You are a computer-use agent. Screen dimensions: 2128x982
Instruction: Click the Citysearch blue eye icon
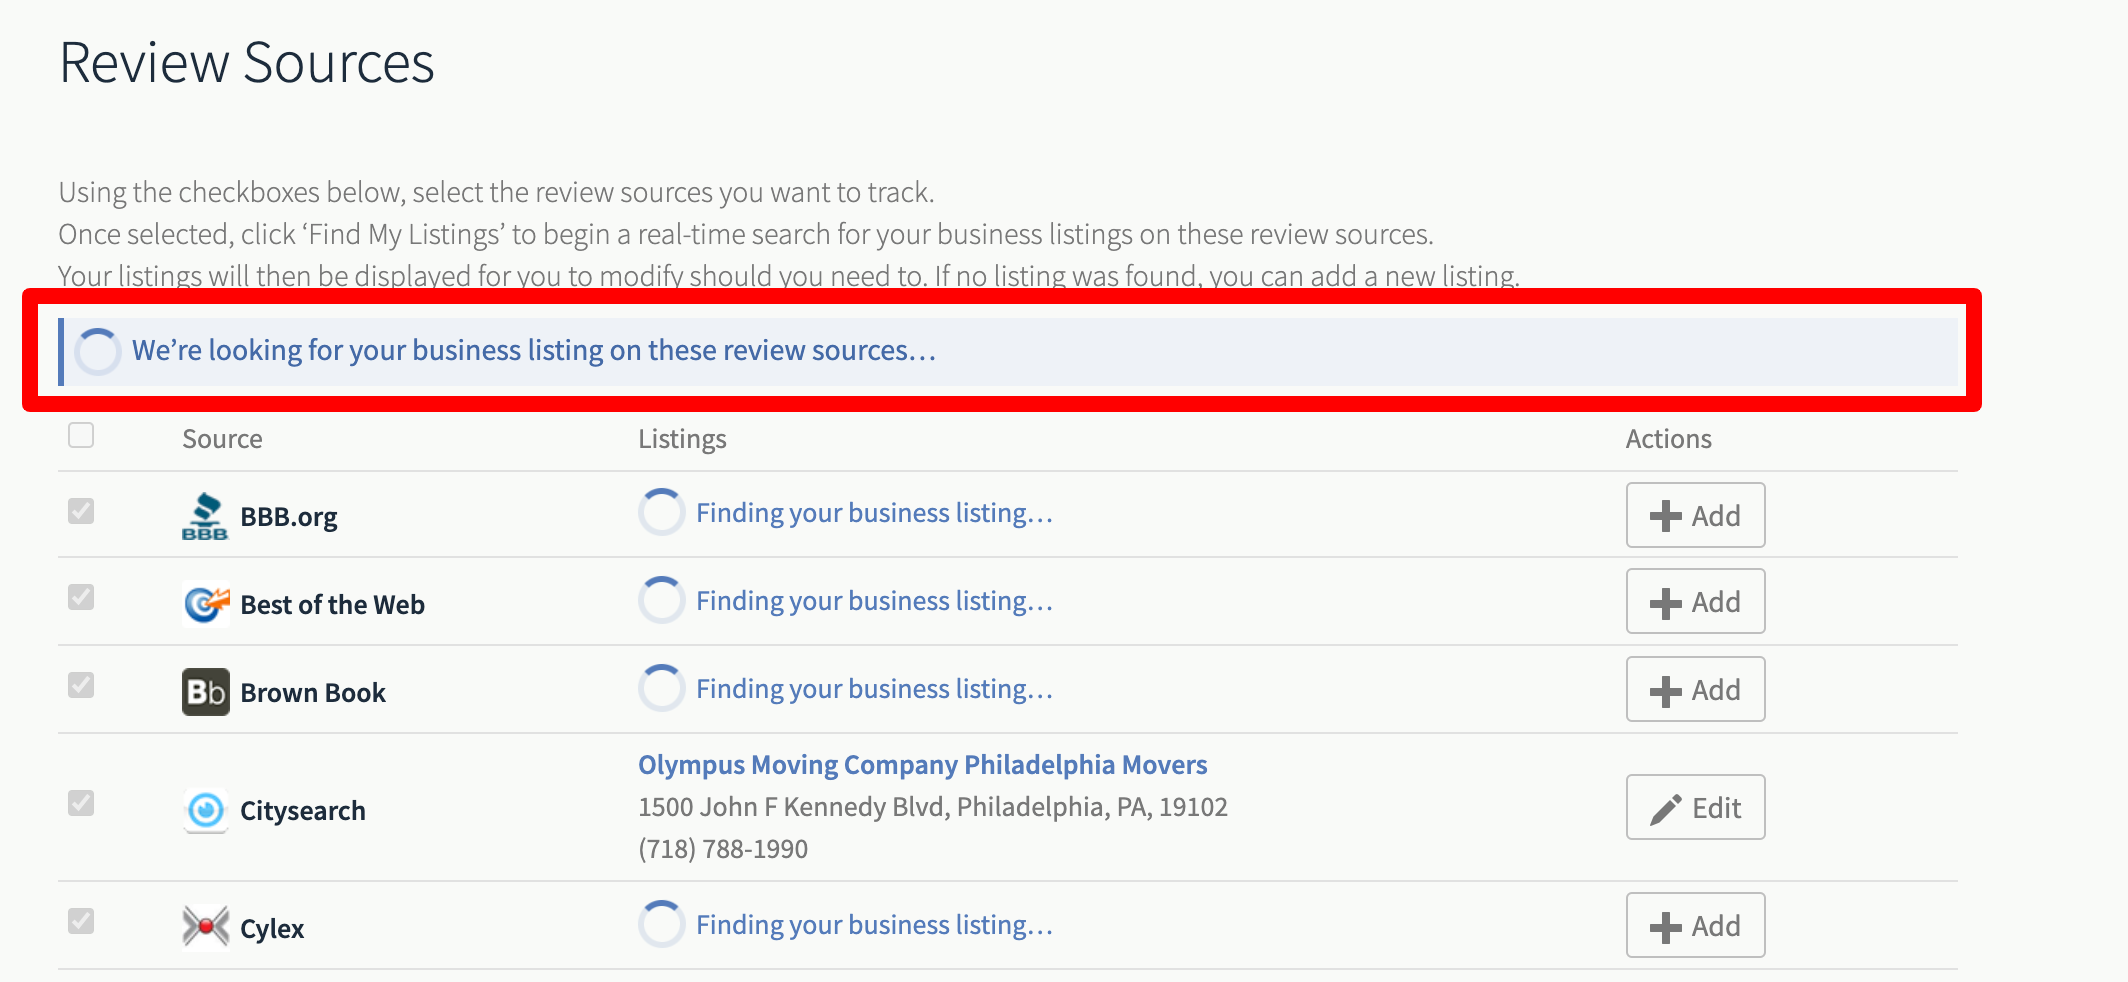coord(206,810)
